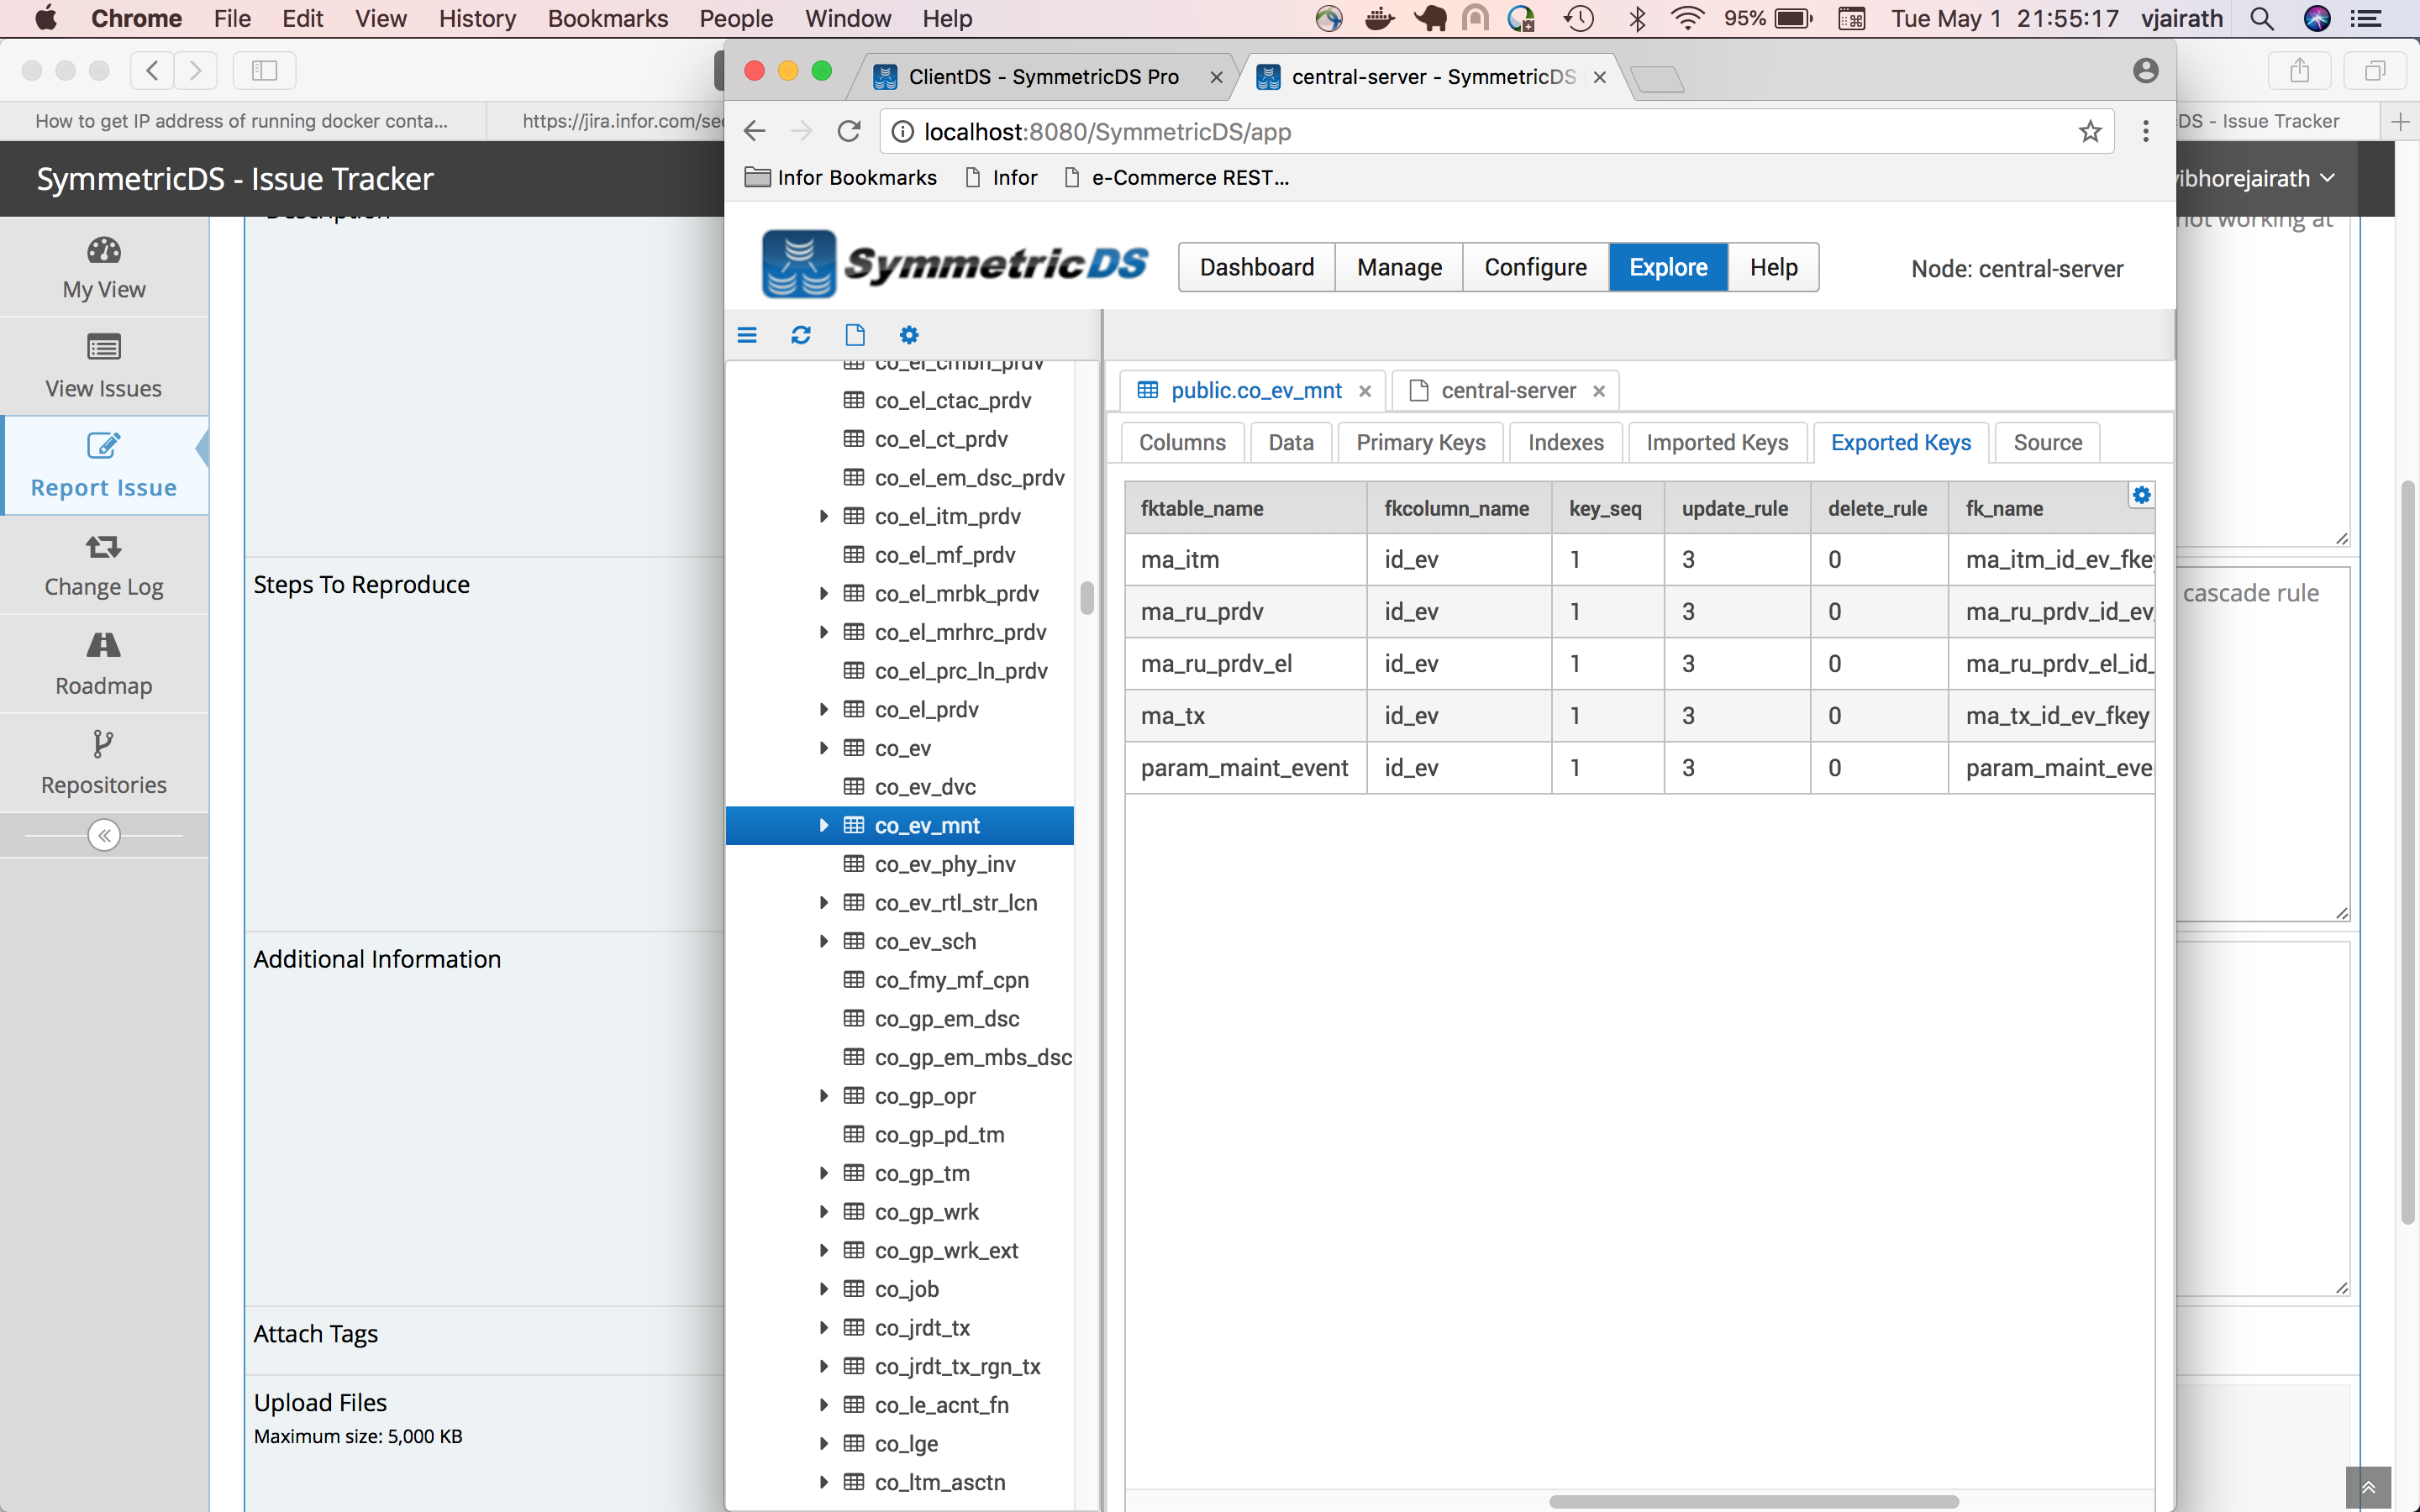
Task: Open Bluetooth status in menu bar
Action: [1637, 19]
